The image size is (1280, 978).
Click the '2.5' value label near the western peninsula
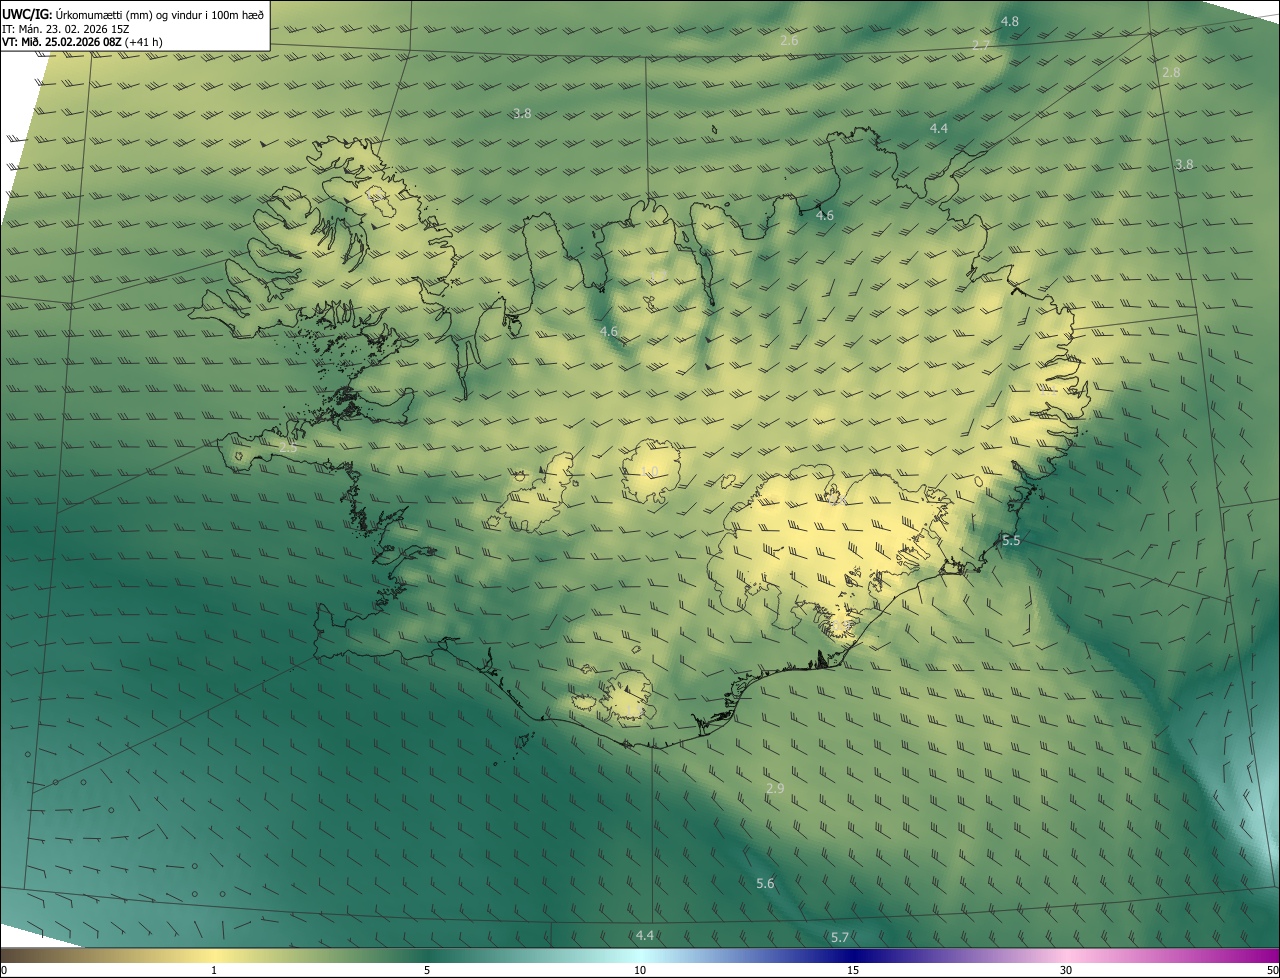tap(288, 448)
